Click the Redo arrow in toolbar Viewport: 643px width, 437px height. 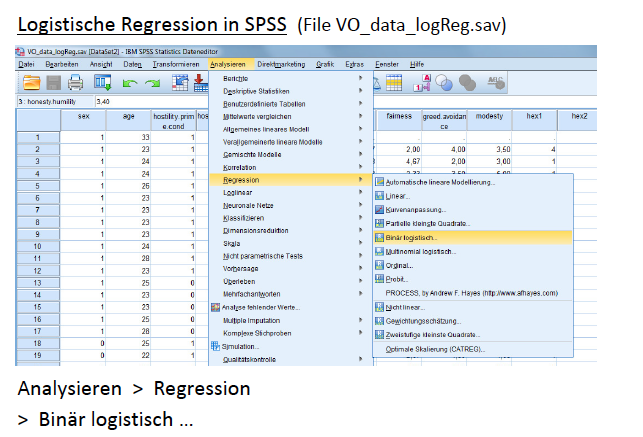[x=153, y=84]
